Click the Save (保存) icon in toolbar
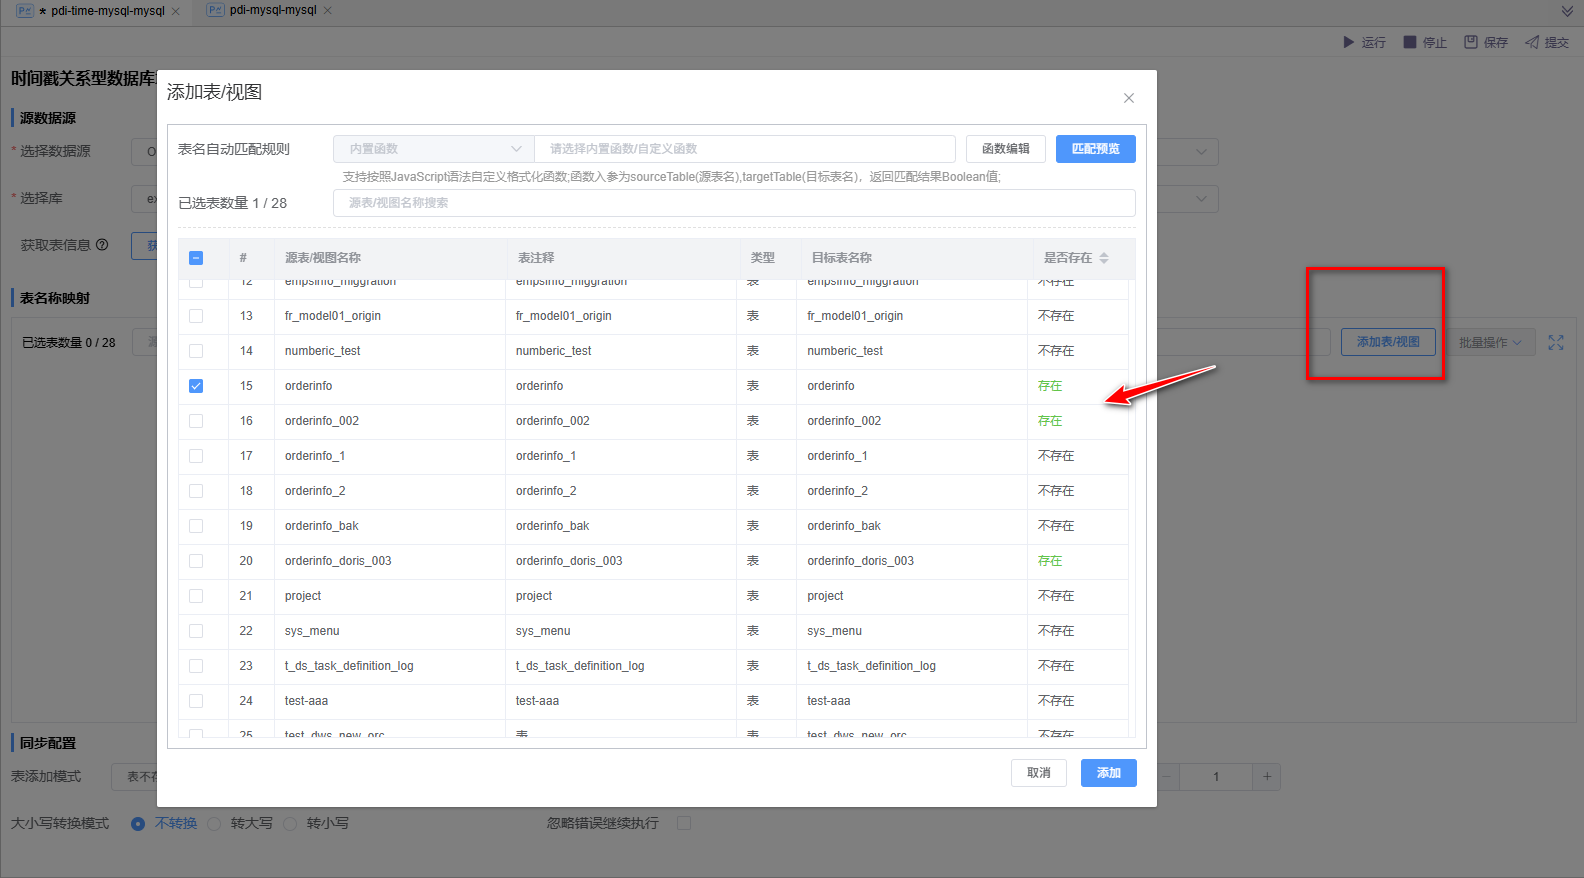 tap(1471, 42)
